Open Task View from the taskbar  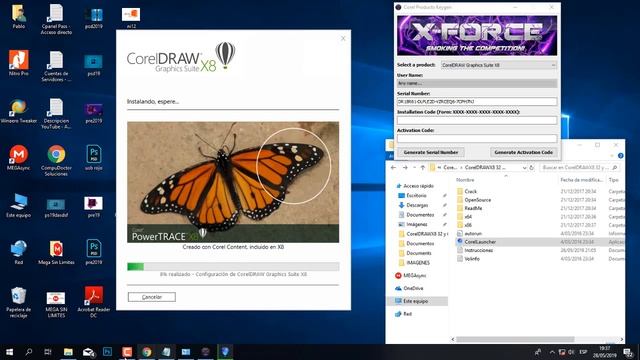tap(48, 352)
